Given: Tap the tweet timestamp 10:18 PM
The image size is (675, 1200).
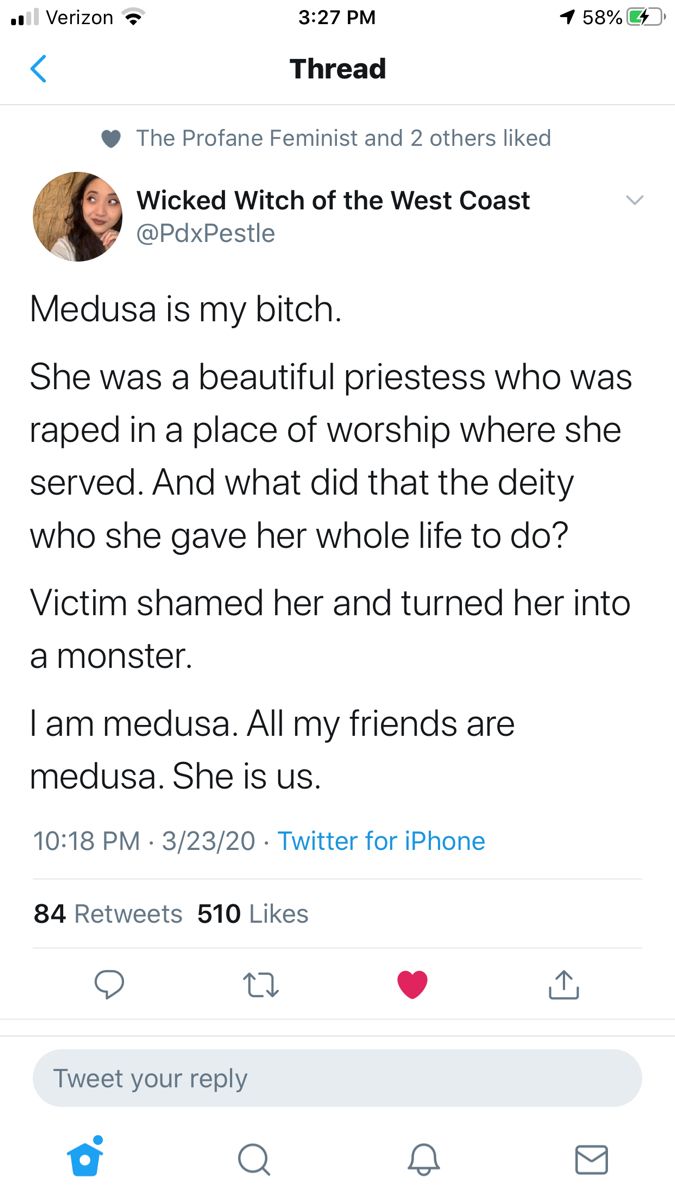Looking at the screenshot, I should click(x=87, y=841).
